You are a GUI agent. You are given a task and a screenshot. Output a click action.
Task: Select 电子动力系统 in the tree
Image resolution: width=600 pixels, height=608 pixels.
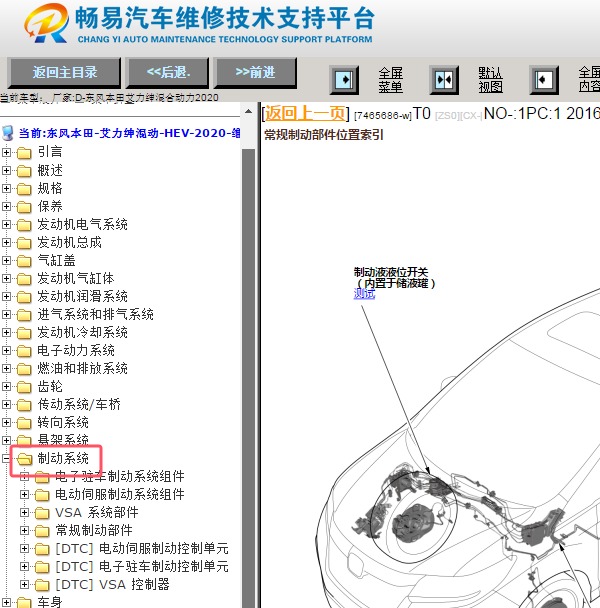tap(76, 350)
